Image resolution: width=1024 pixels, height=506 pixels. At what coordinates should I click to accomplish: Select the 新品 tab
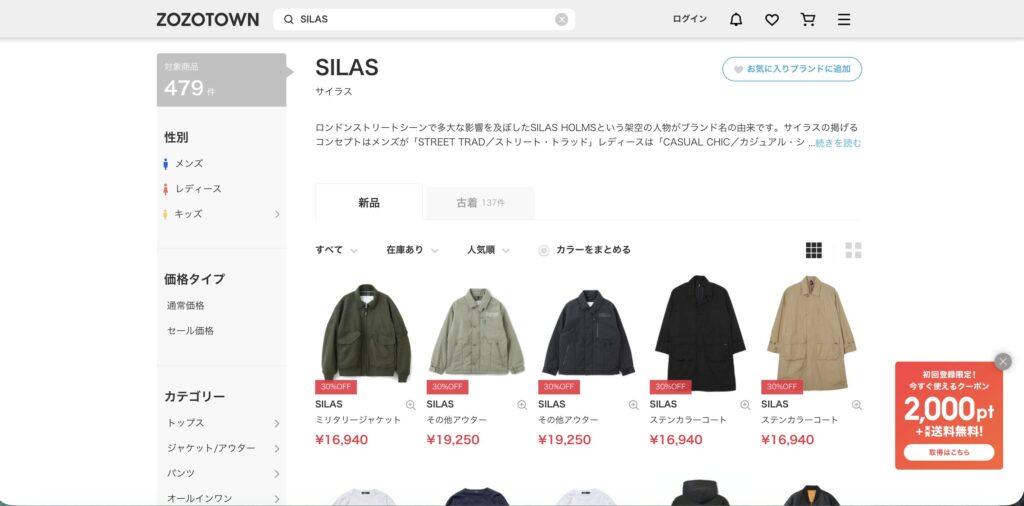click(369, 202)
